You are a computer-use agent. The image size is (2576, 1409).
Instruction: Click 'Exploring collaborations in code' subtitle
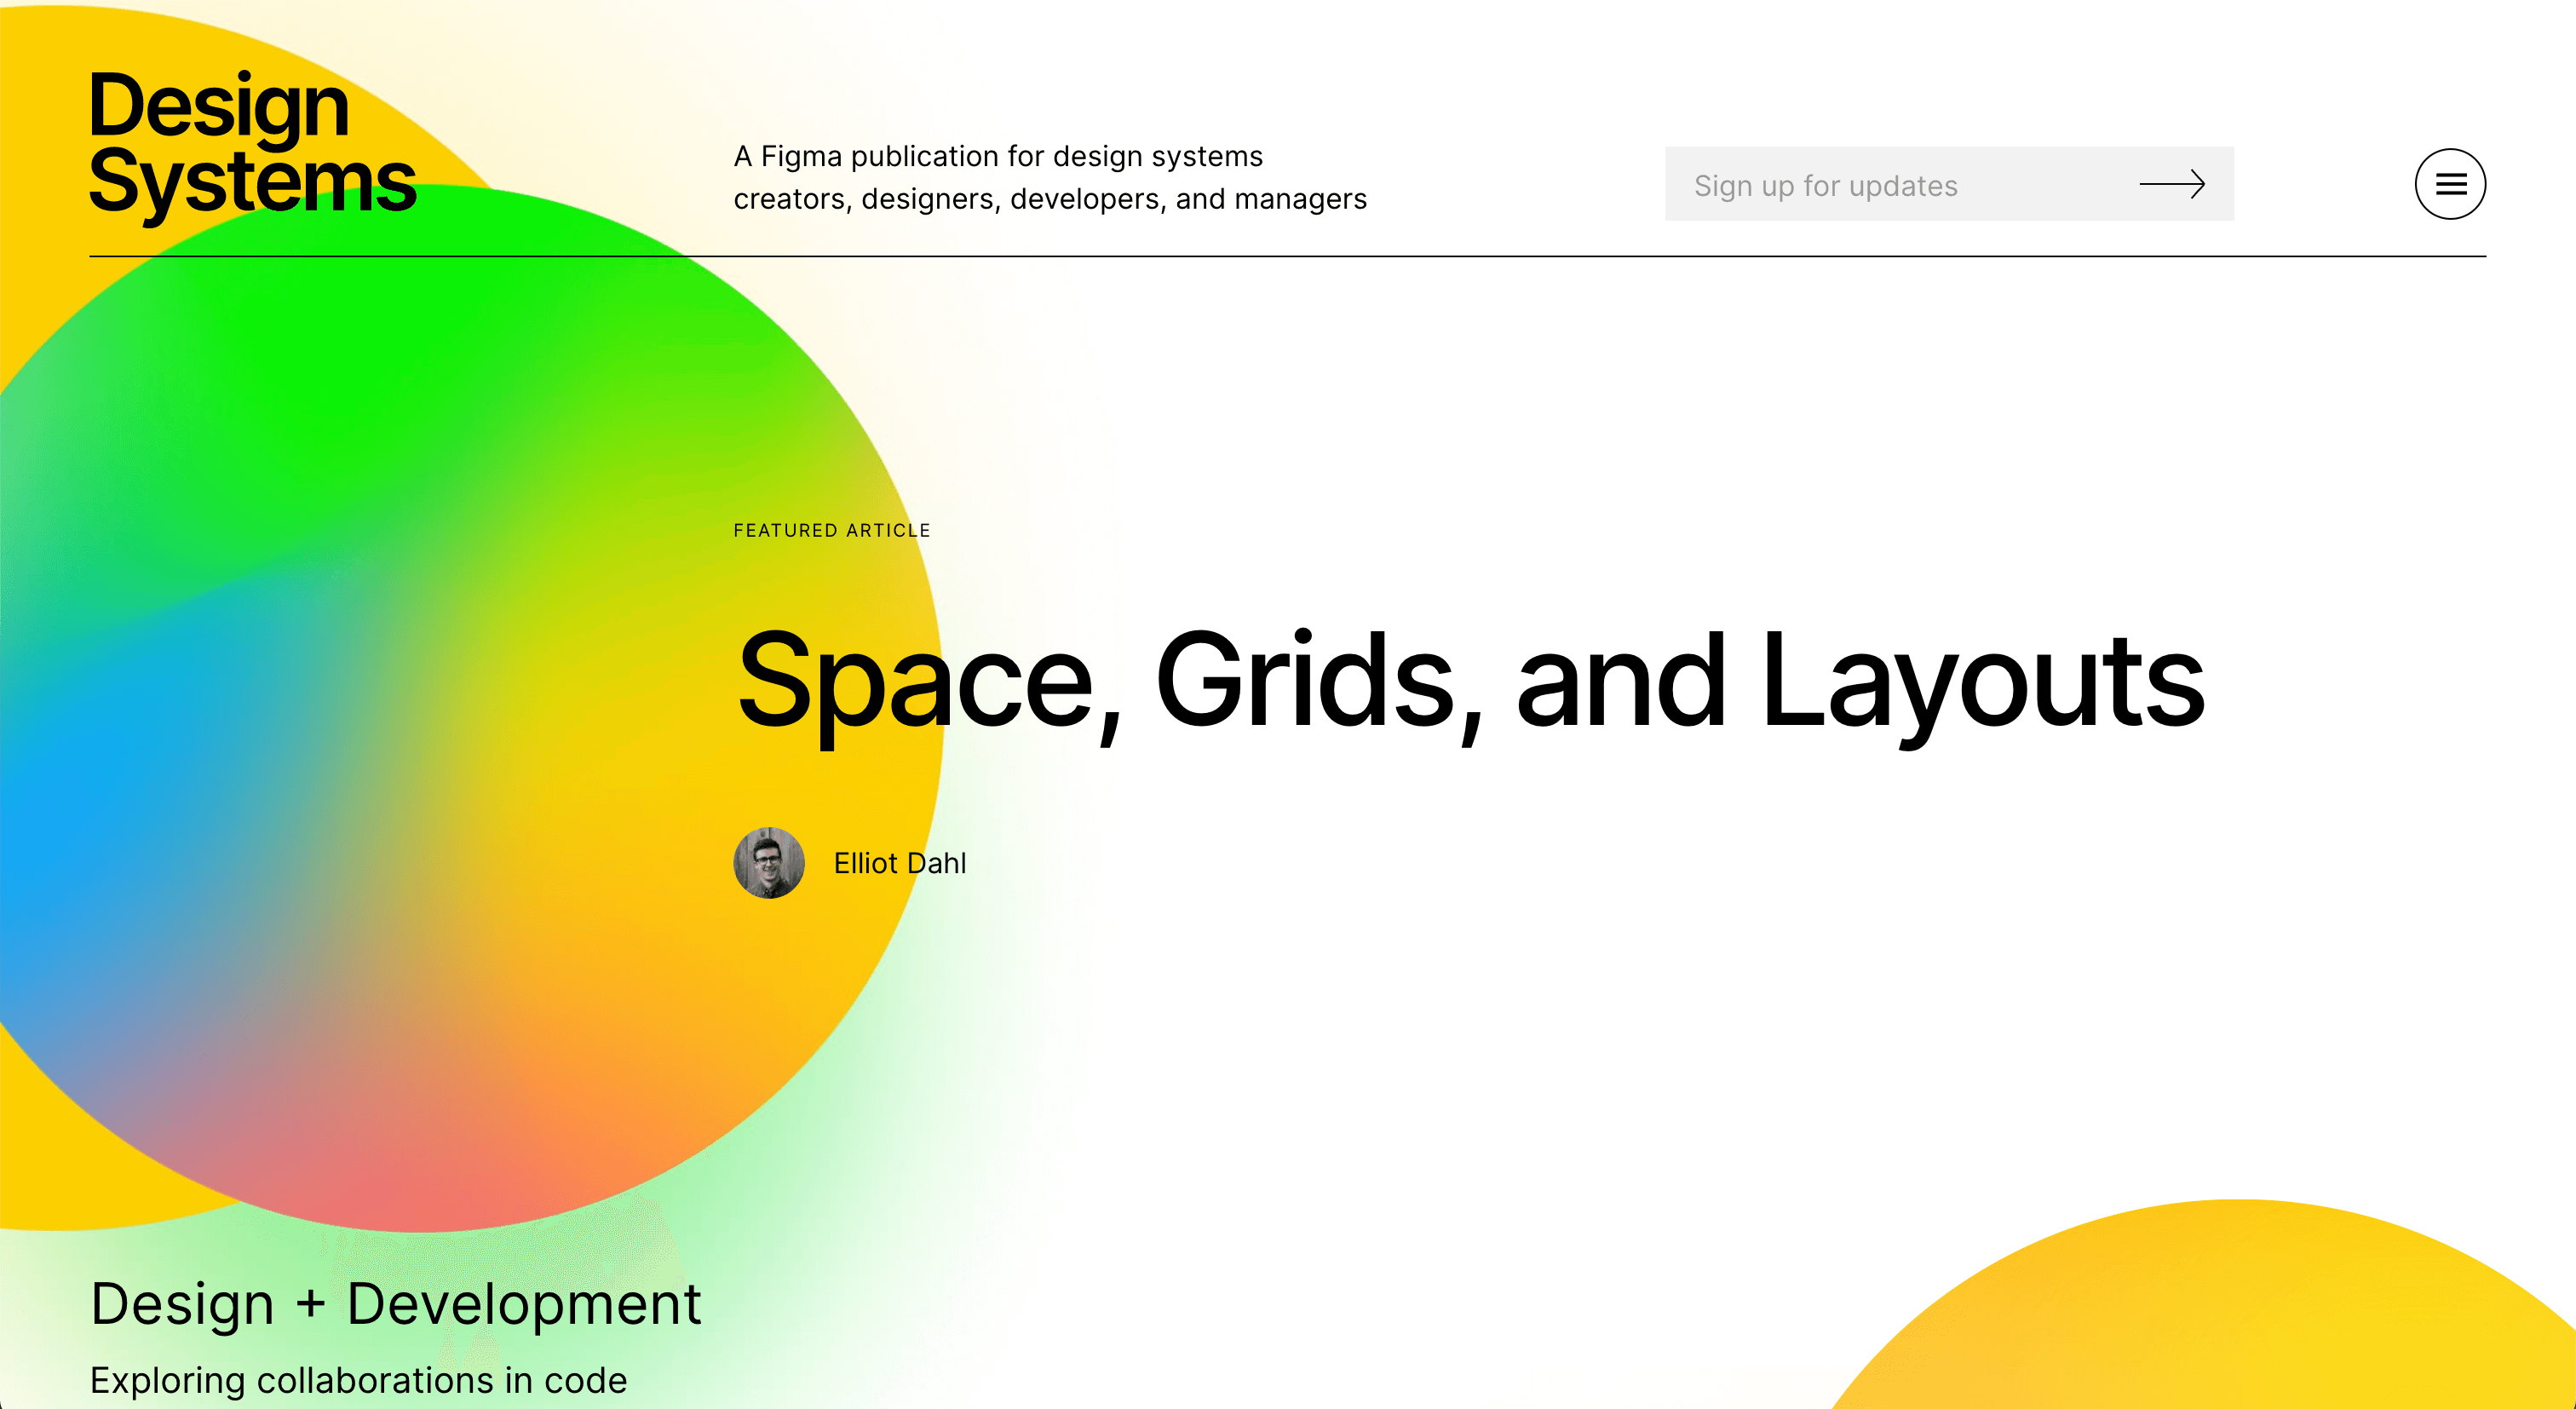point(358,1380)
